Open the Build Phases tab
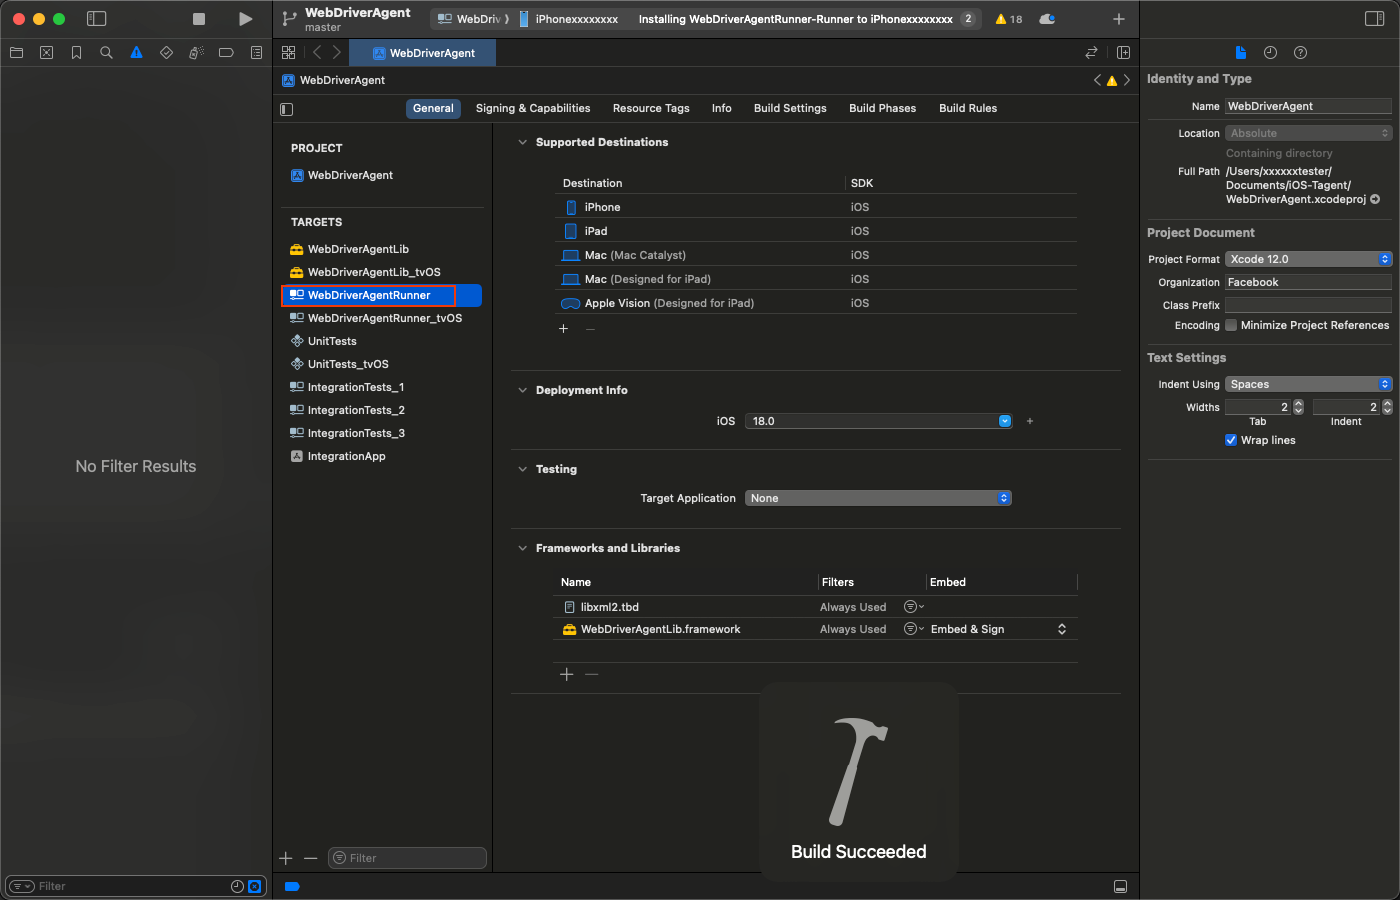The width and height of the screenshot is (1400, 900). click(883, 108)
